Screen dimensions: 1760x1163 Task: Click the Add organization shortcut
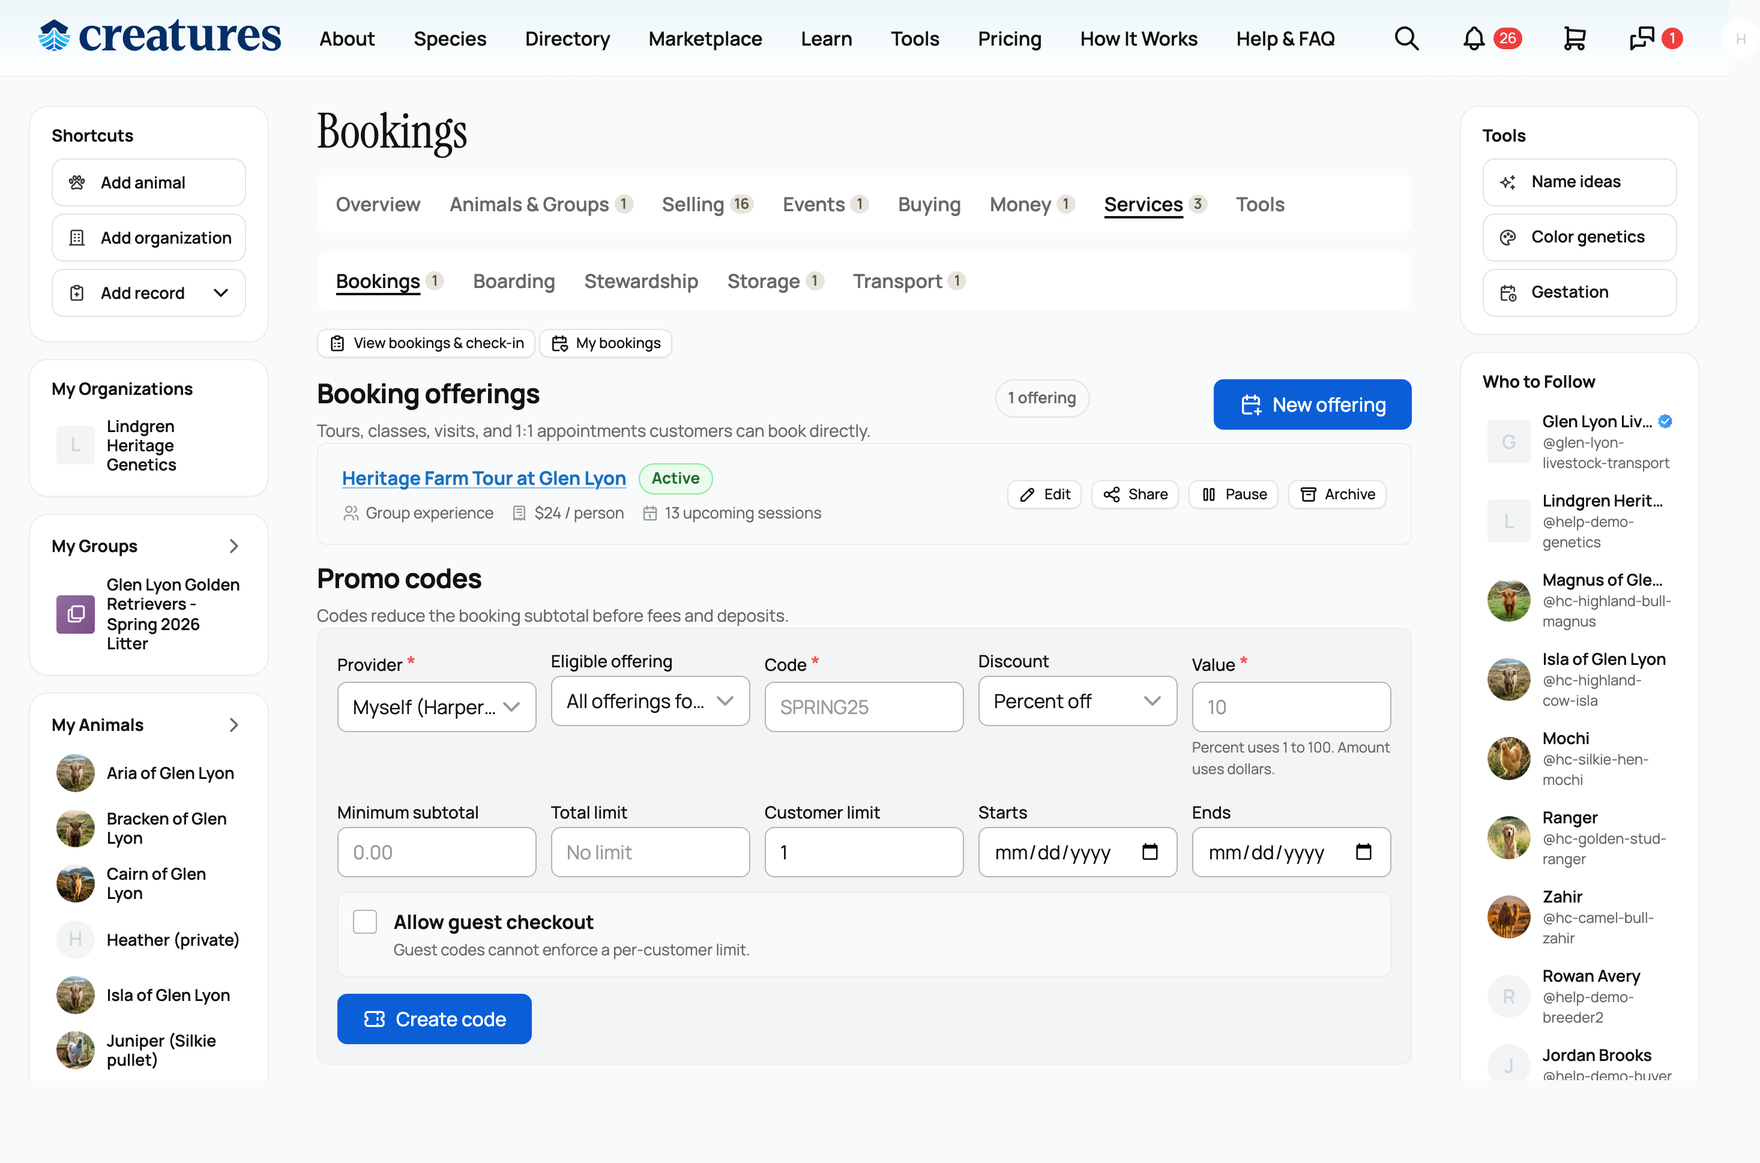point(148,238)
